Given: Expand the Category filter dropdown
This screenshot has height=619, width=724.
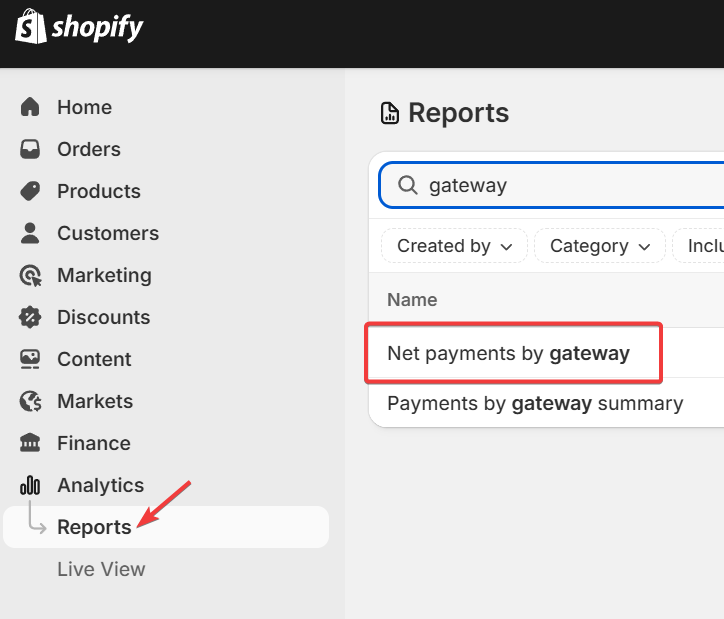Looking at the screenshot, I should [599, 246].
